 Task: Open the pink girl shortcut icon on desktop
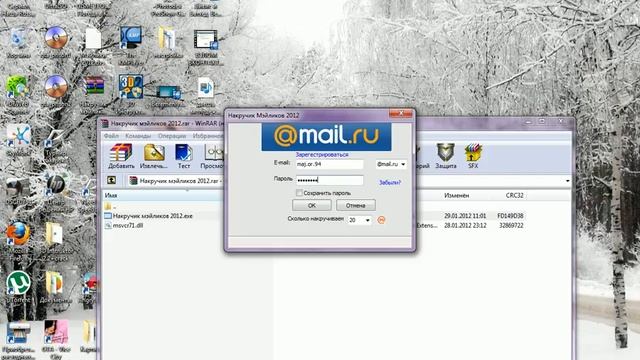click(x=56, y=331)
